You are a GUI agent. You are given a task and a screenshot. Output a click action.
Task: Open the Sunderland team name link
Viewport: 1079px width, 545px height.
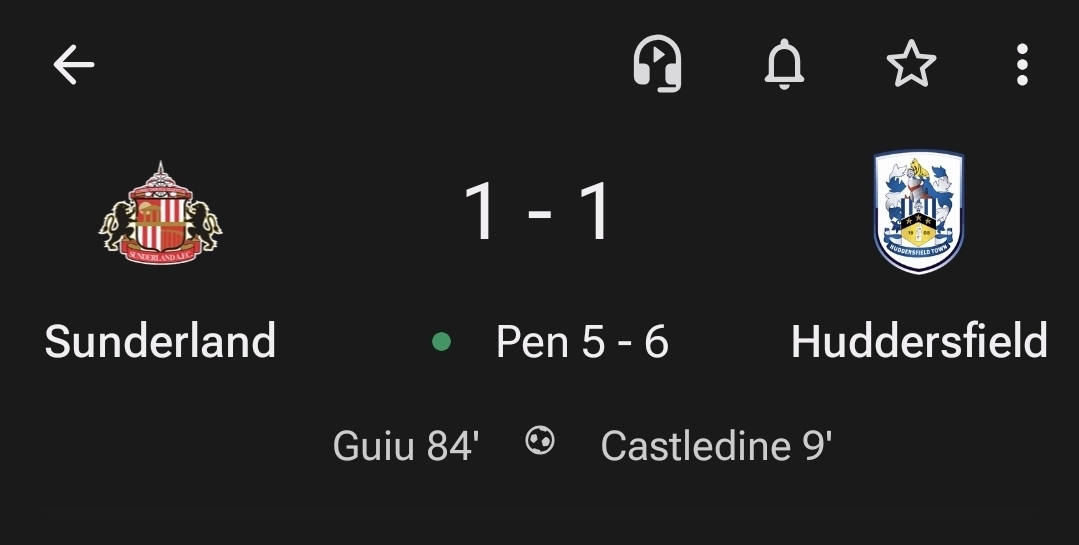[160, 342]
